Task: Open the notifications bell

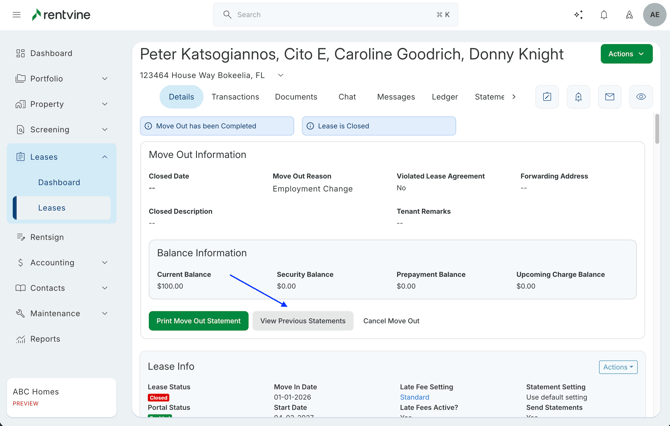Action: click(604, 15)
